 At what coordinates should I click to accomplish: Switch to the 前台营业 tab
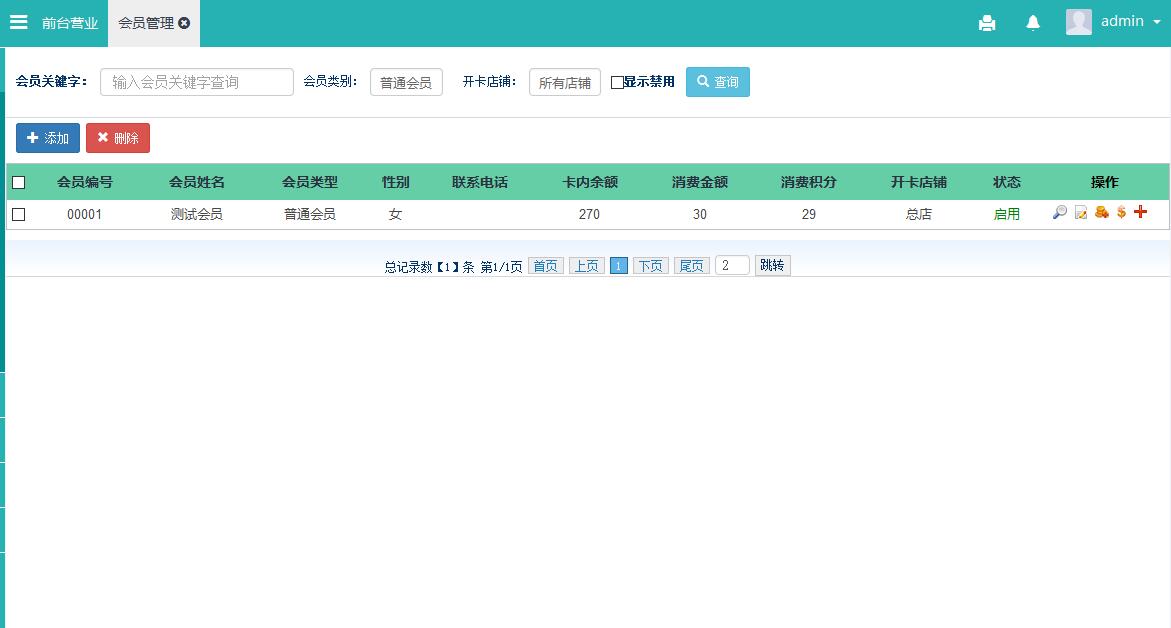[70, 23]
